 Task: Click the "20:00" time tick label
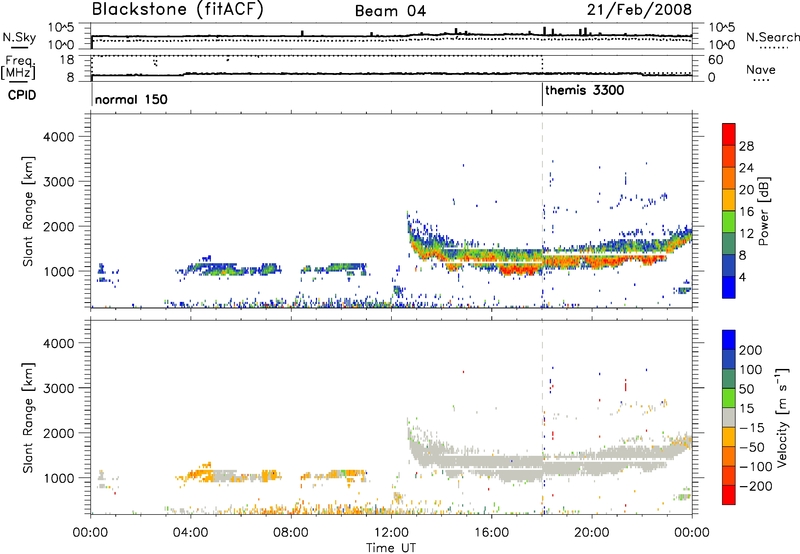click(x=591, y=533)
